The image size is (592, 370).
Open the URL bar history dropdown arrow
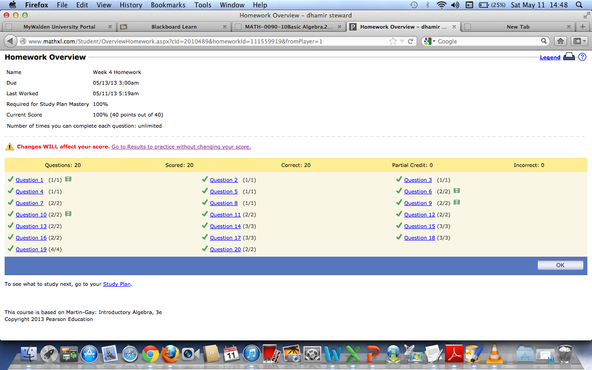coord(402,41)
